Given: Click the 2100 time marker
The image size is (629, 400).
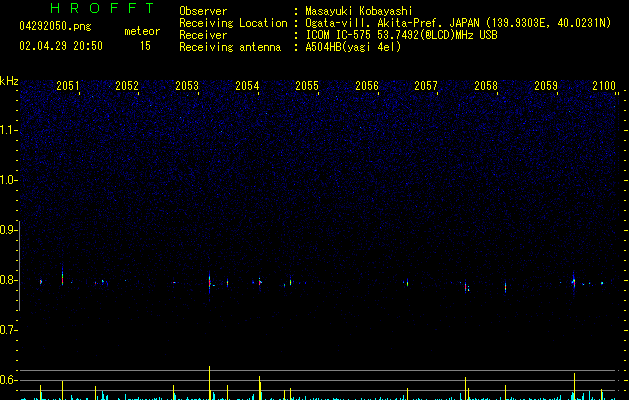Looking at the screenshot, I should tap(604, 85).
